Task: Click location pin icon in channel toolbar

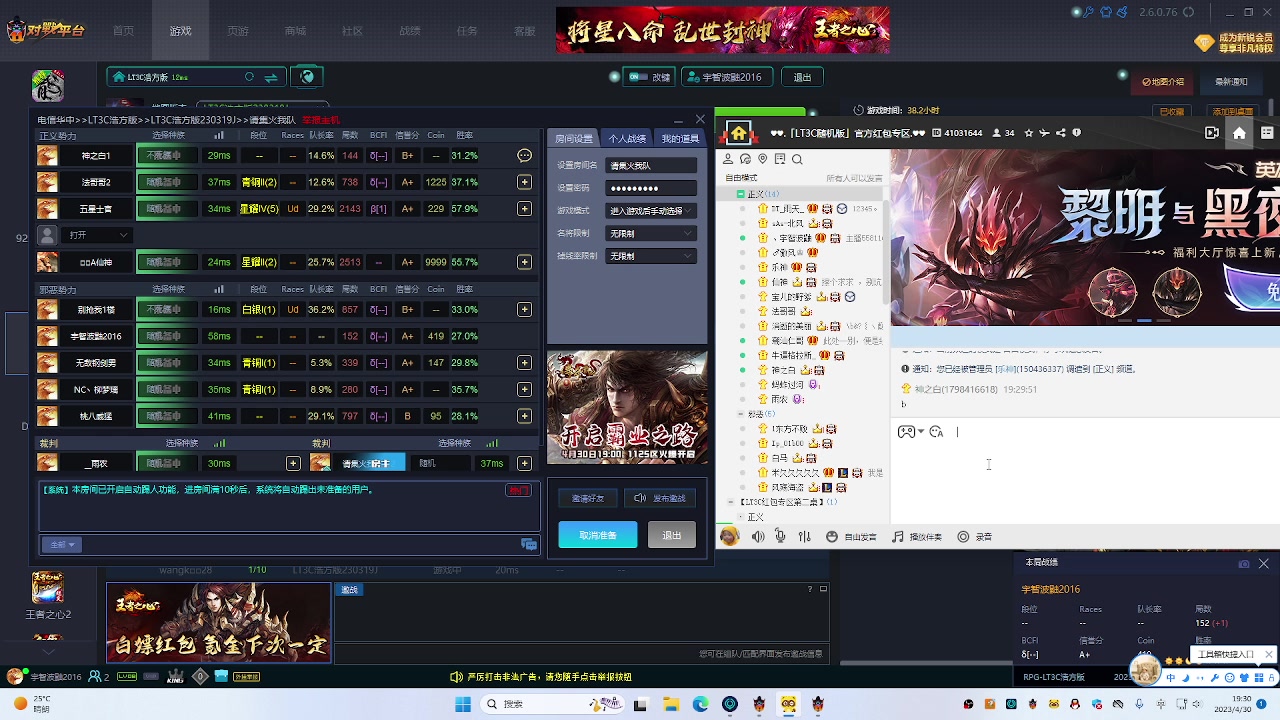Action: pyautogui.click(x=762, y=159)
